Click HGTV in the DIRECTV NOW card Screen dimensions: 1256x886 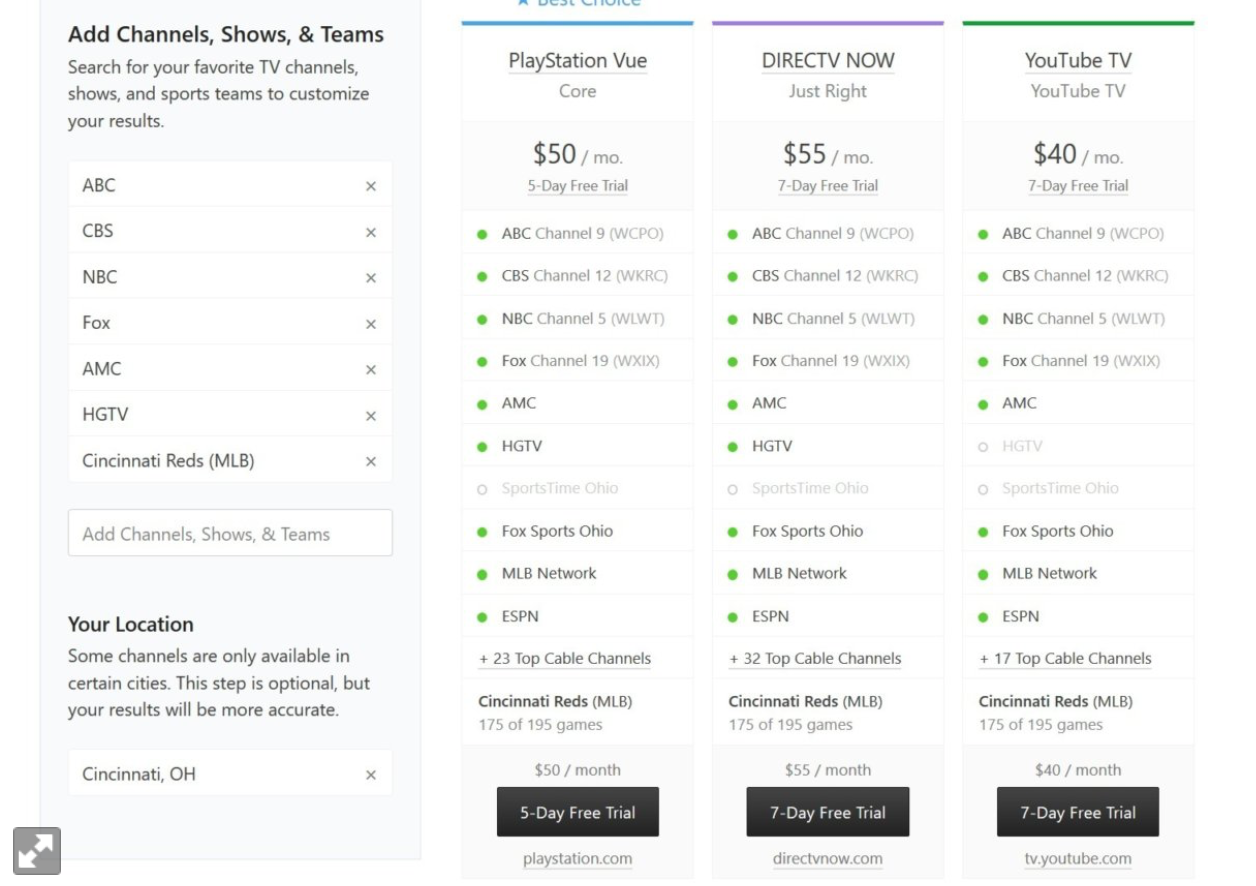(x=771, y=446)
